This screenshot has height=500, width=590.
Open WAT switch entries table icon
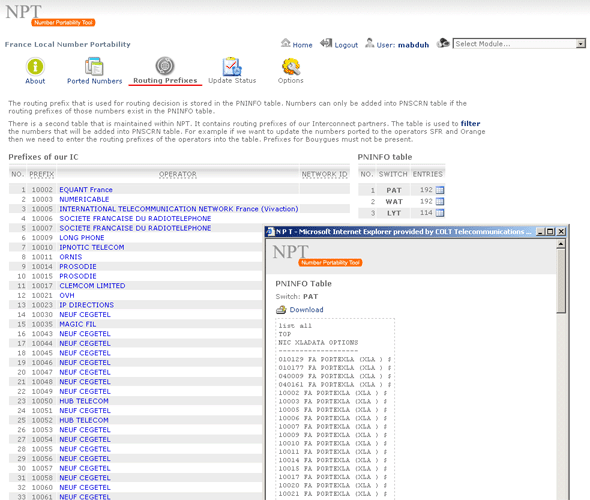439,202
